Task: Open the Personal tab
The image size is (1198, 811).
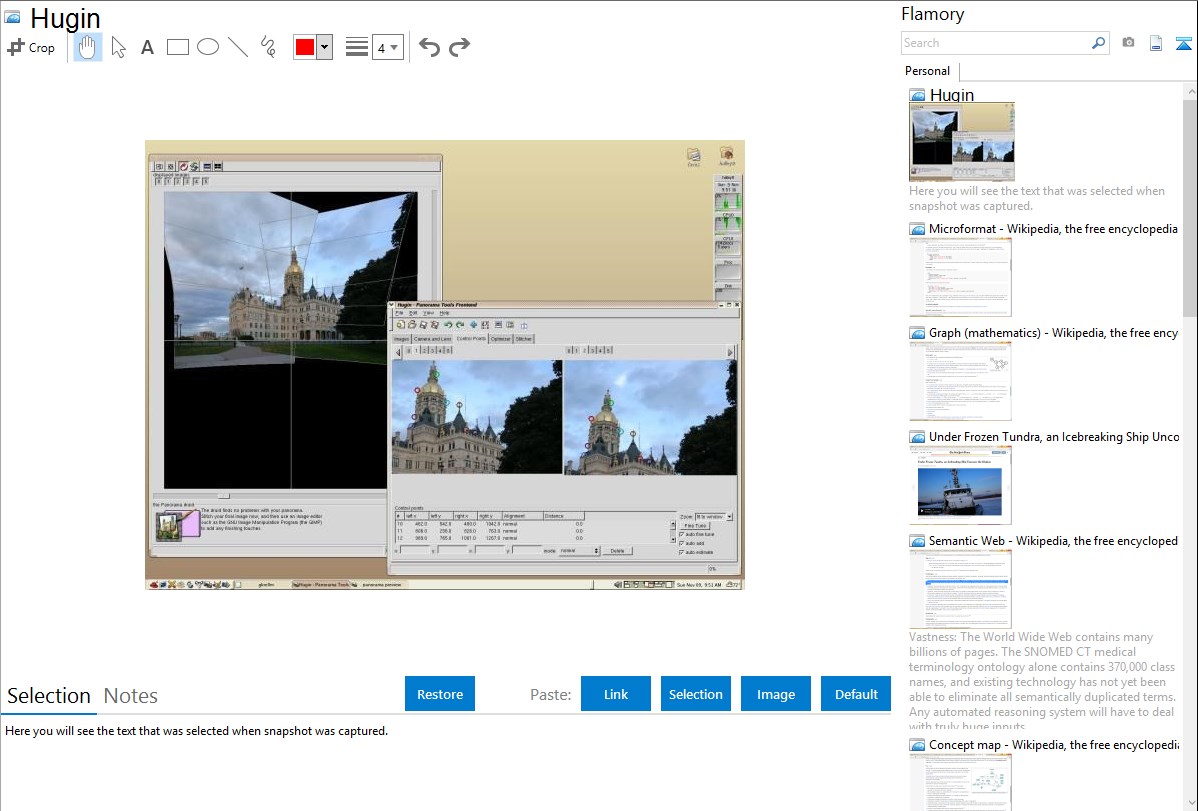Action: 928,71
